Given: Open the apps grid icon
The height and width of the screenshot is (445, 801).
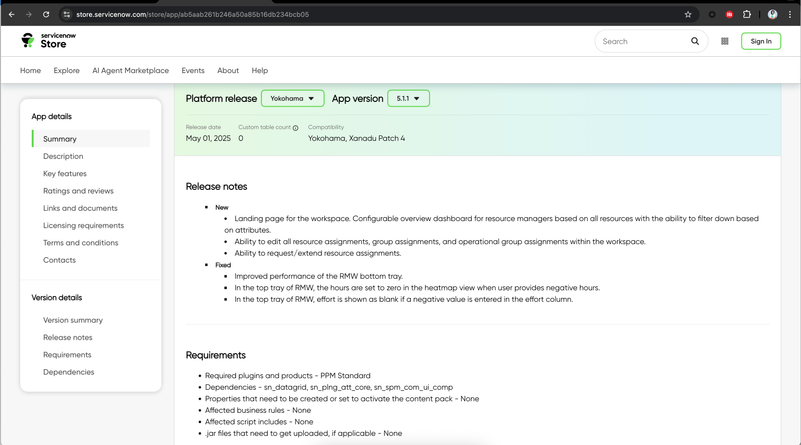Looking at the screenshot, I should point(724,41).
